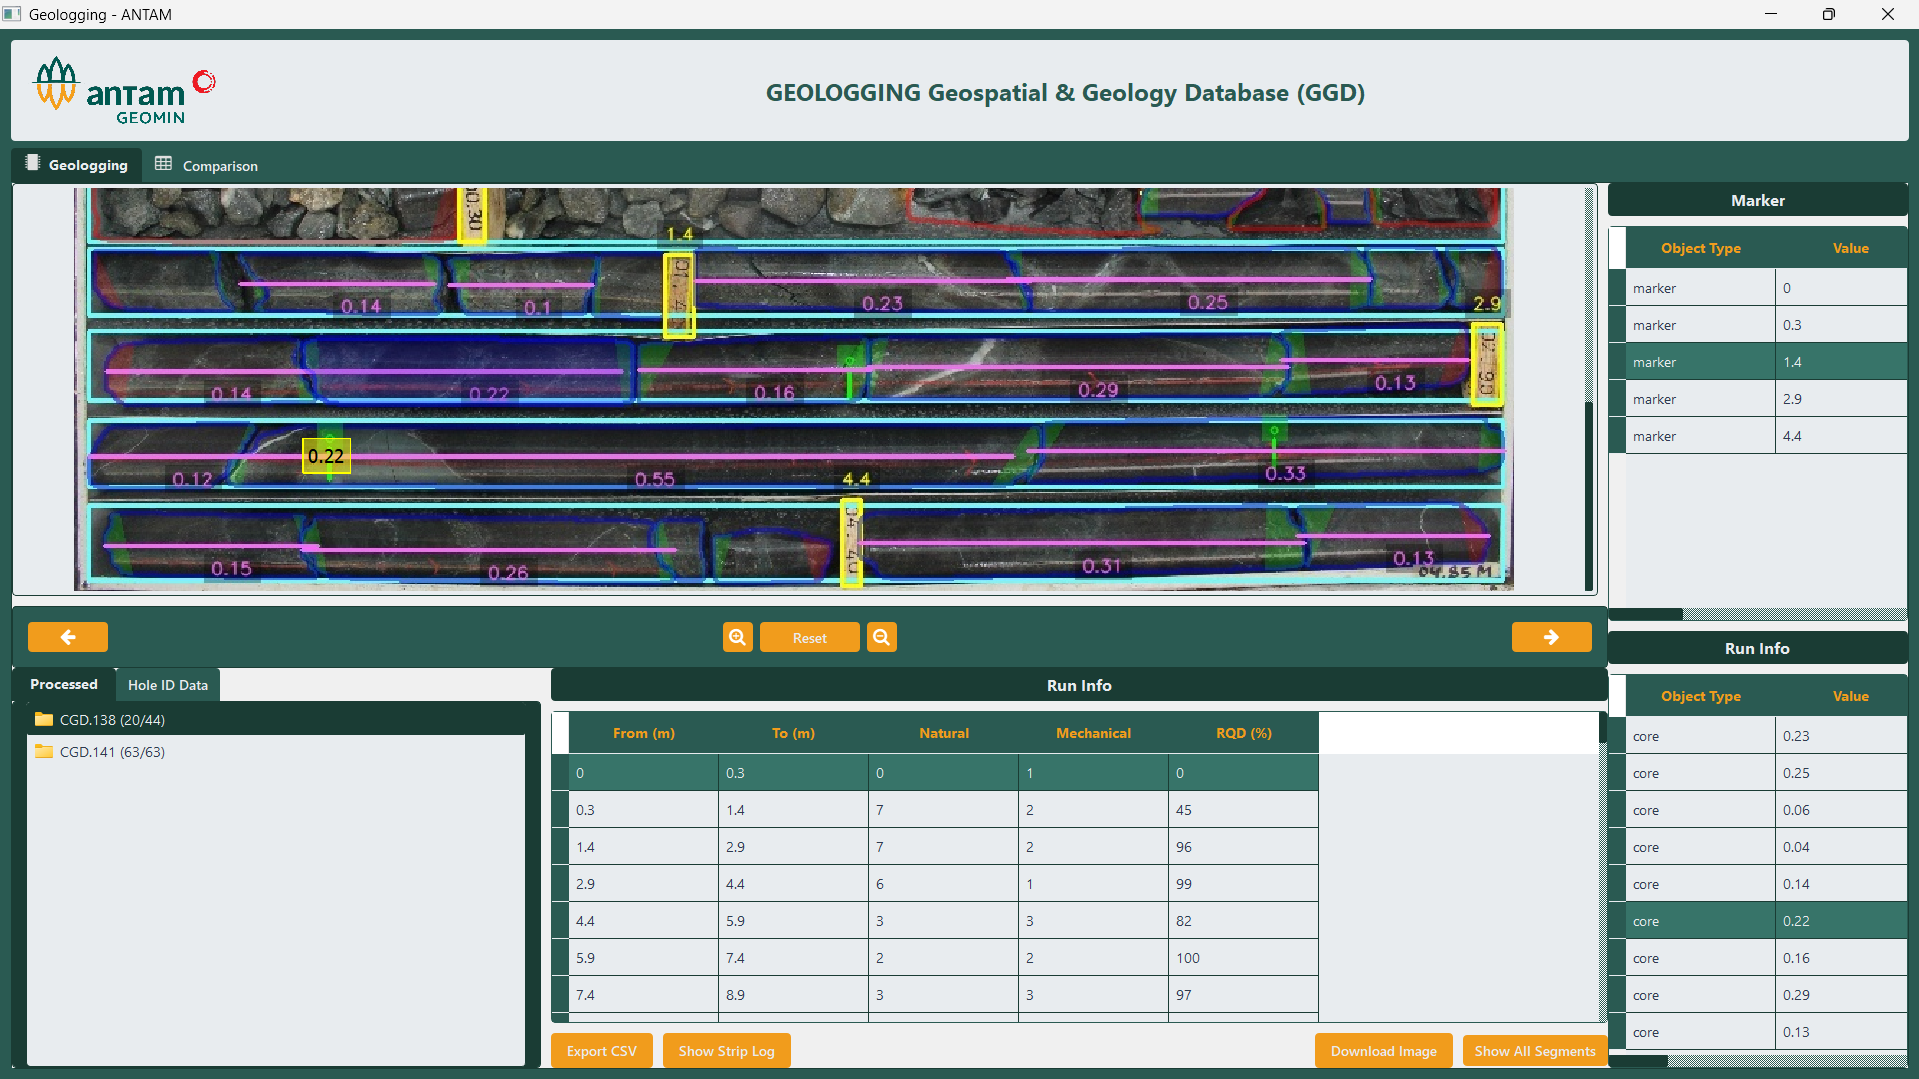Open the Hole ID Data tab
The width and height of the screenshot is (1919, 1079).
[167, 685]
